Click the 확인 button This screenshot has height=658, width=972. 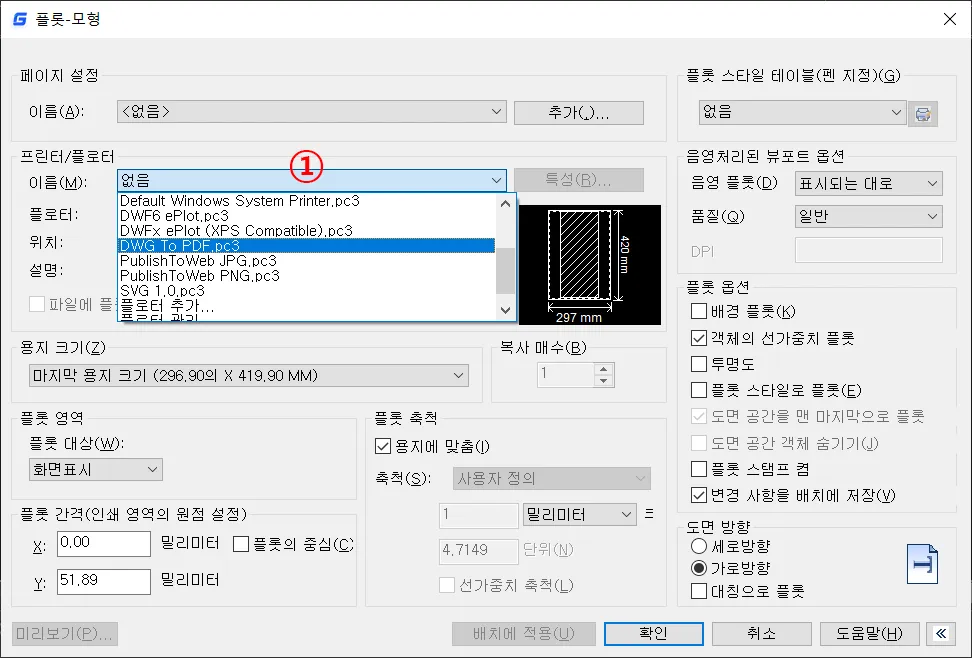tap(653, 633)
